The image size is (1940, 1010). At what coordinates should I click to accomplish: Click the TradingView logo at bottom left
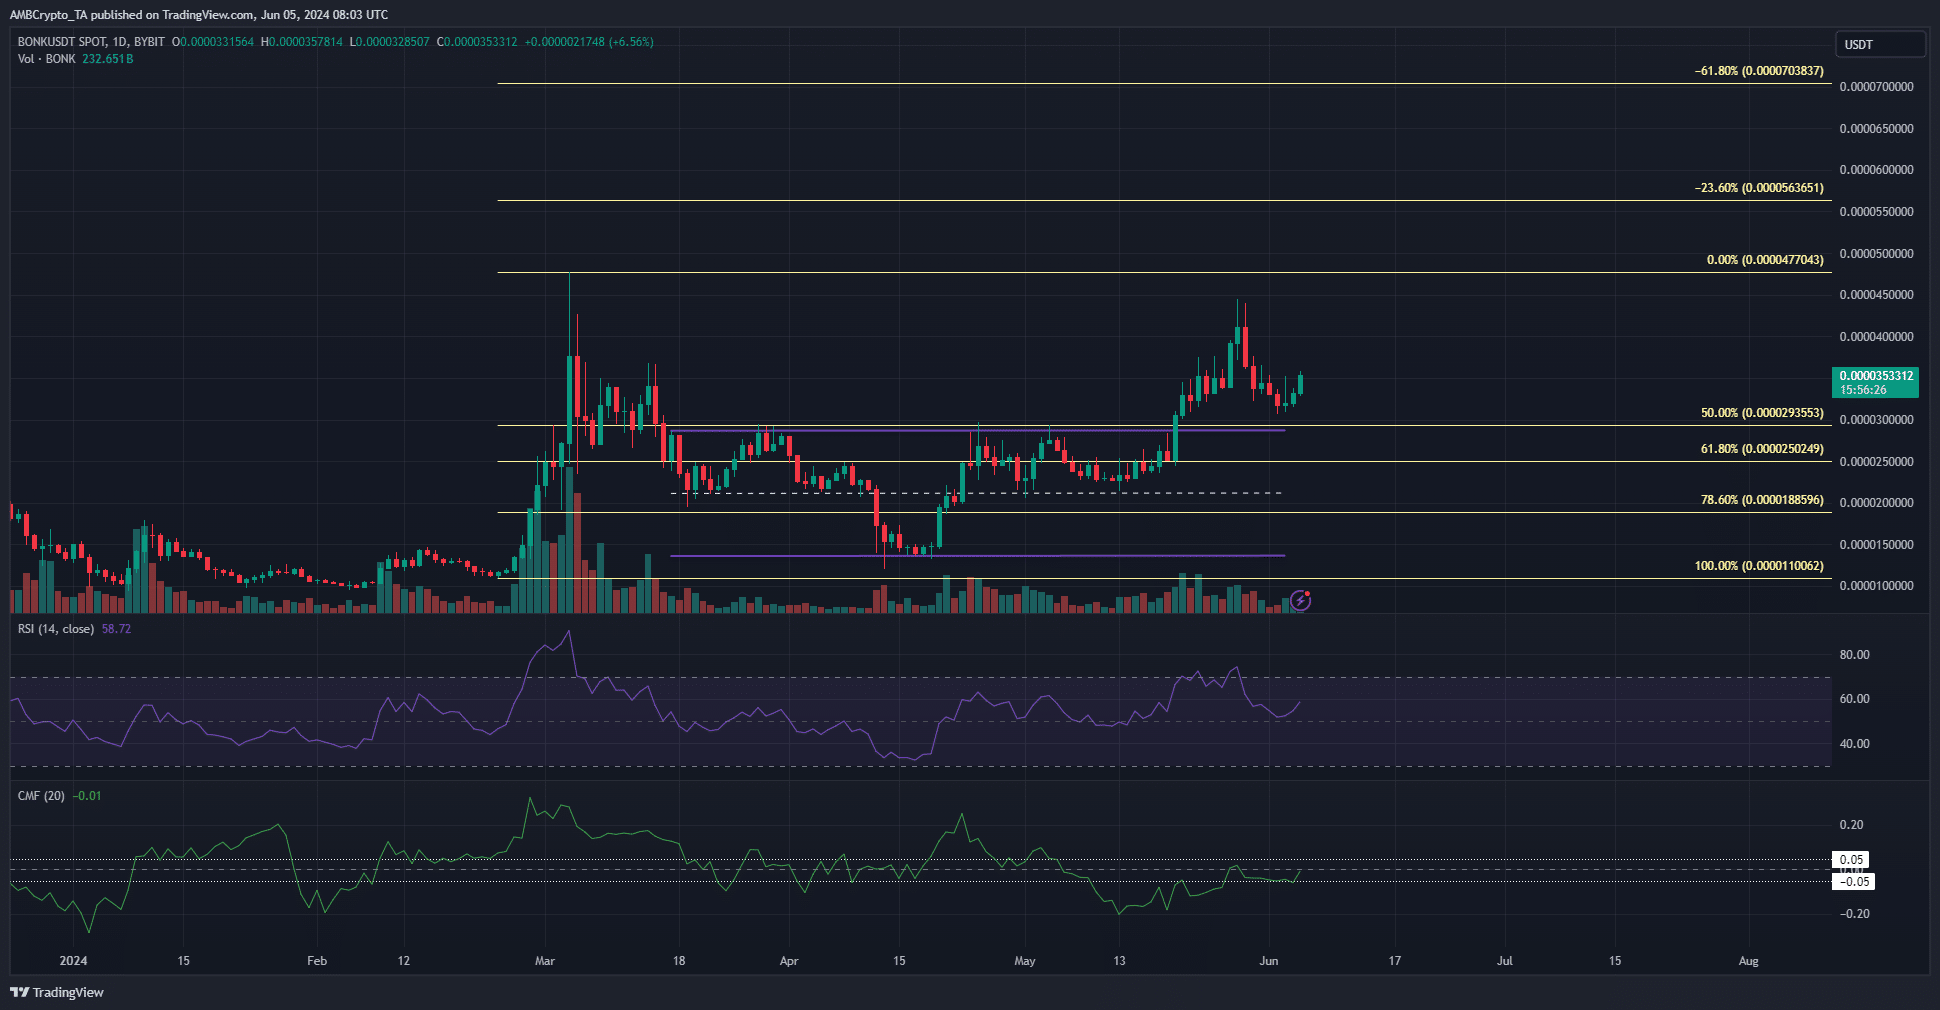(57, 992)
